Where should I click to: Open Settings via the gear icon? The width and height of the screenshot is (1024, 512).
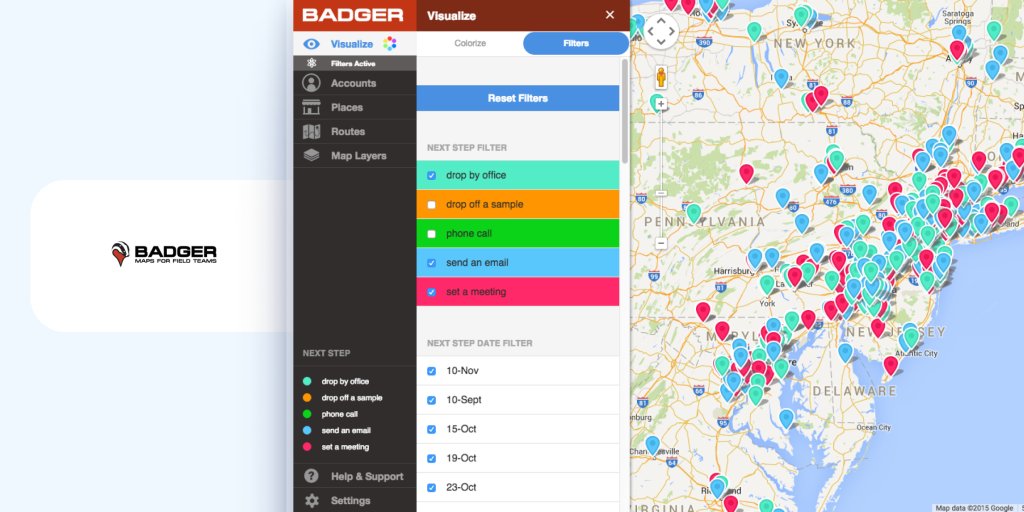click(311, 500)
